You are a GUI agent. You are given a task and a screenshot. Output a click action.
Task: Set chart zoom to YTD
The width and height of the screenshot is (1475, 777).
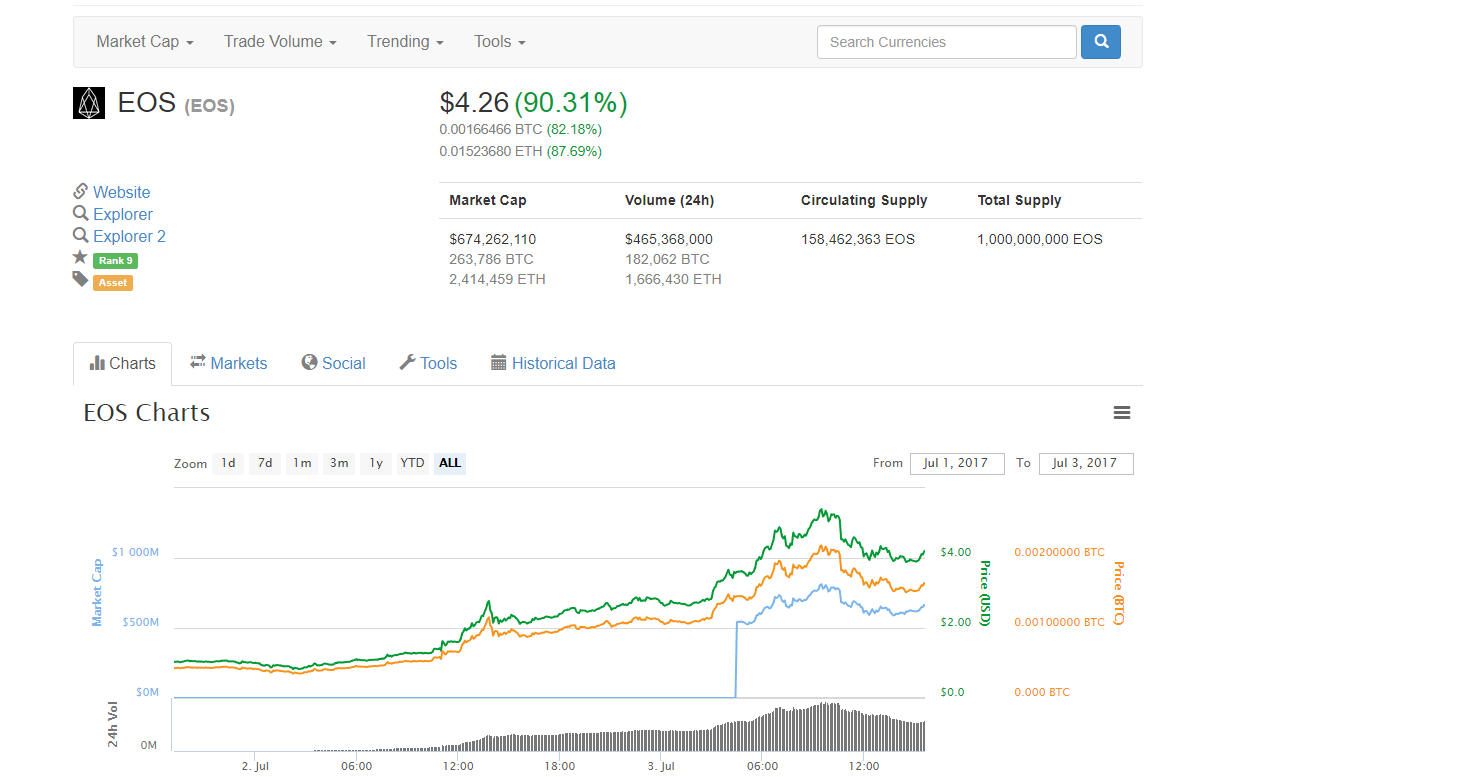pos(412,463)
